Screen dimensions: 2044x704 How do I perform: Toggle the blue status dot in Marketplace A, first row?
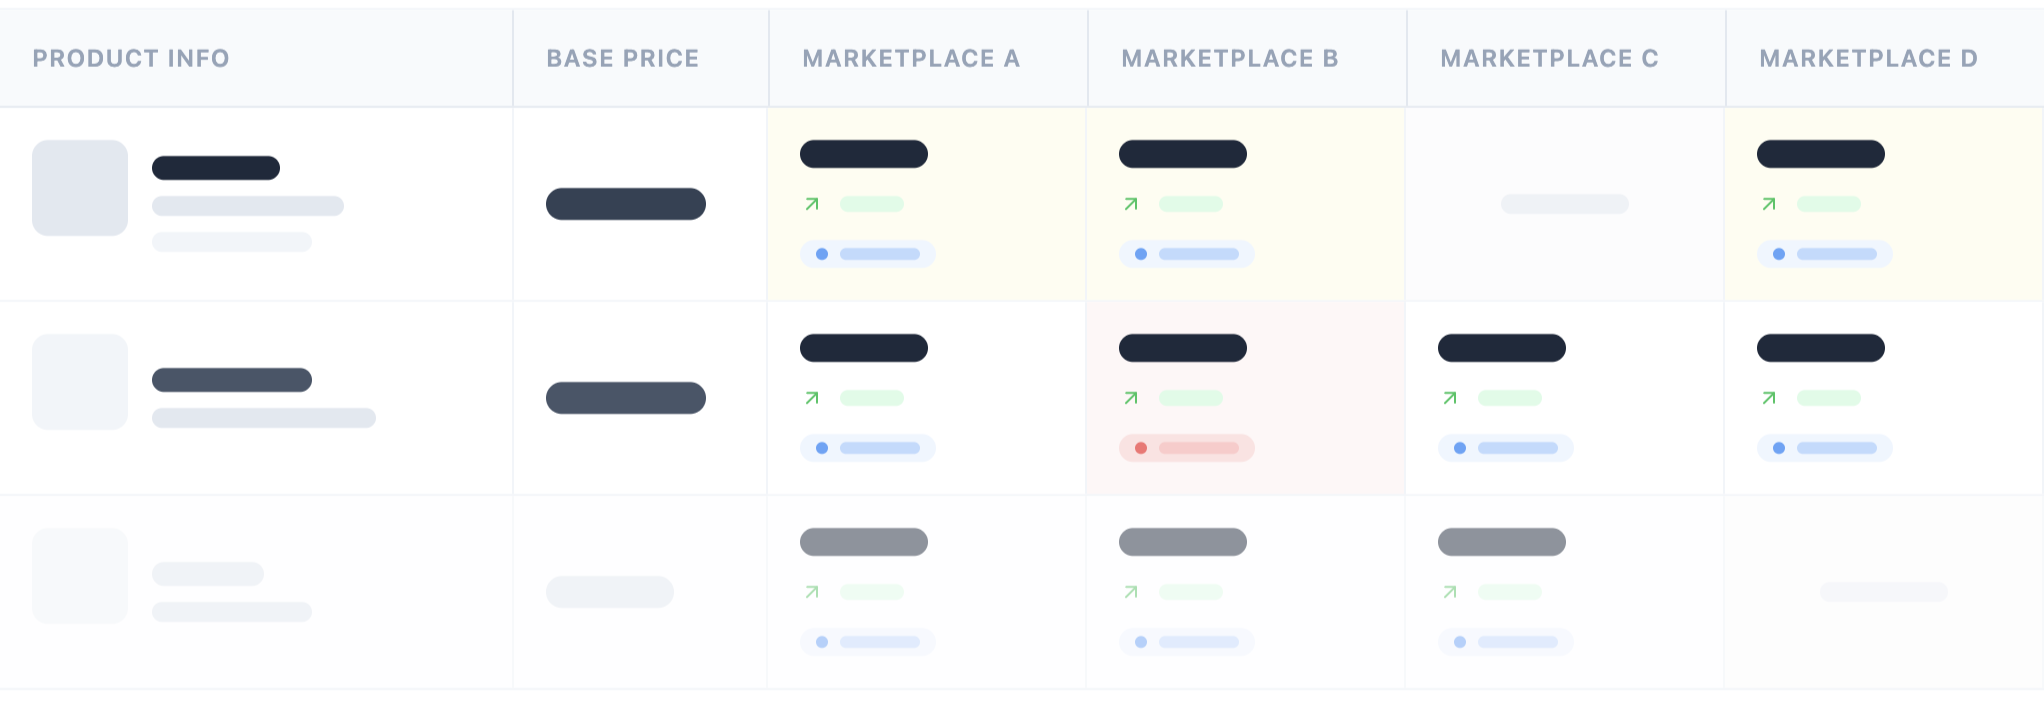(822, 253)
